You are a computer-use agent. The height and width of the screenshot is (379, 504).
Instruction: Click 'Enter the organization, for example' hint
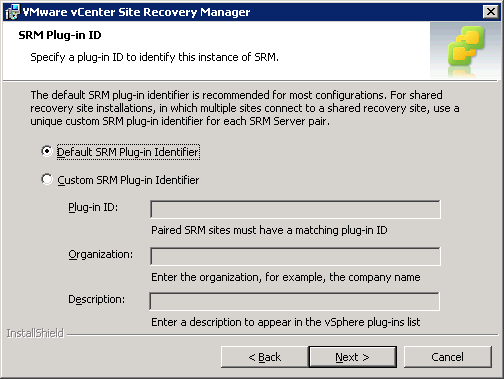point(286,277)
